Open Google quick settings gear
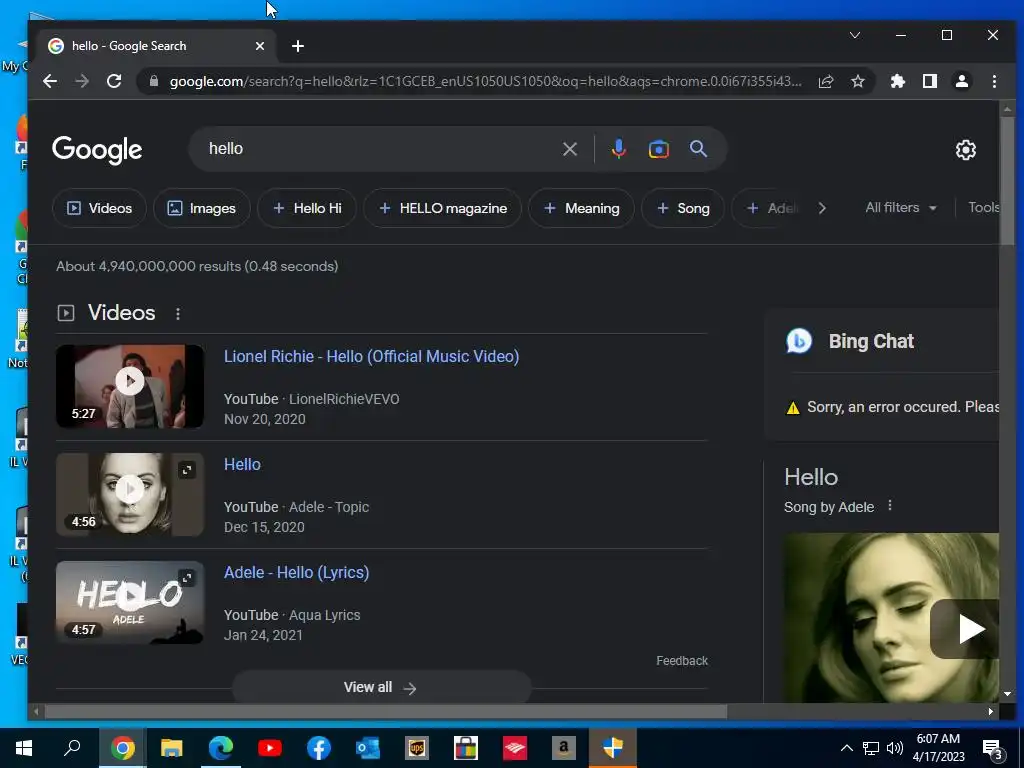This screenshot has width=1024, height=768. pos(966,150)
